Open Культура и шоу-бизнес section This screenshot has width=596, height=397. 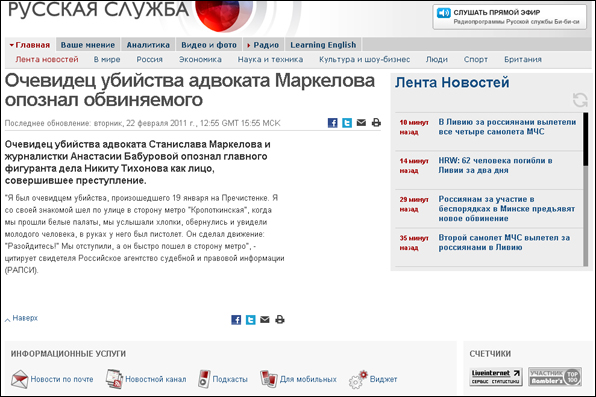click(x=365, y=59)
